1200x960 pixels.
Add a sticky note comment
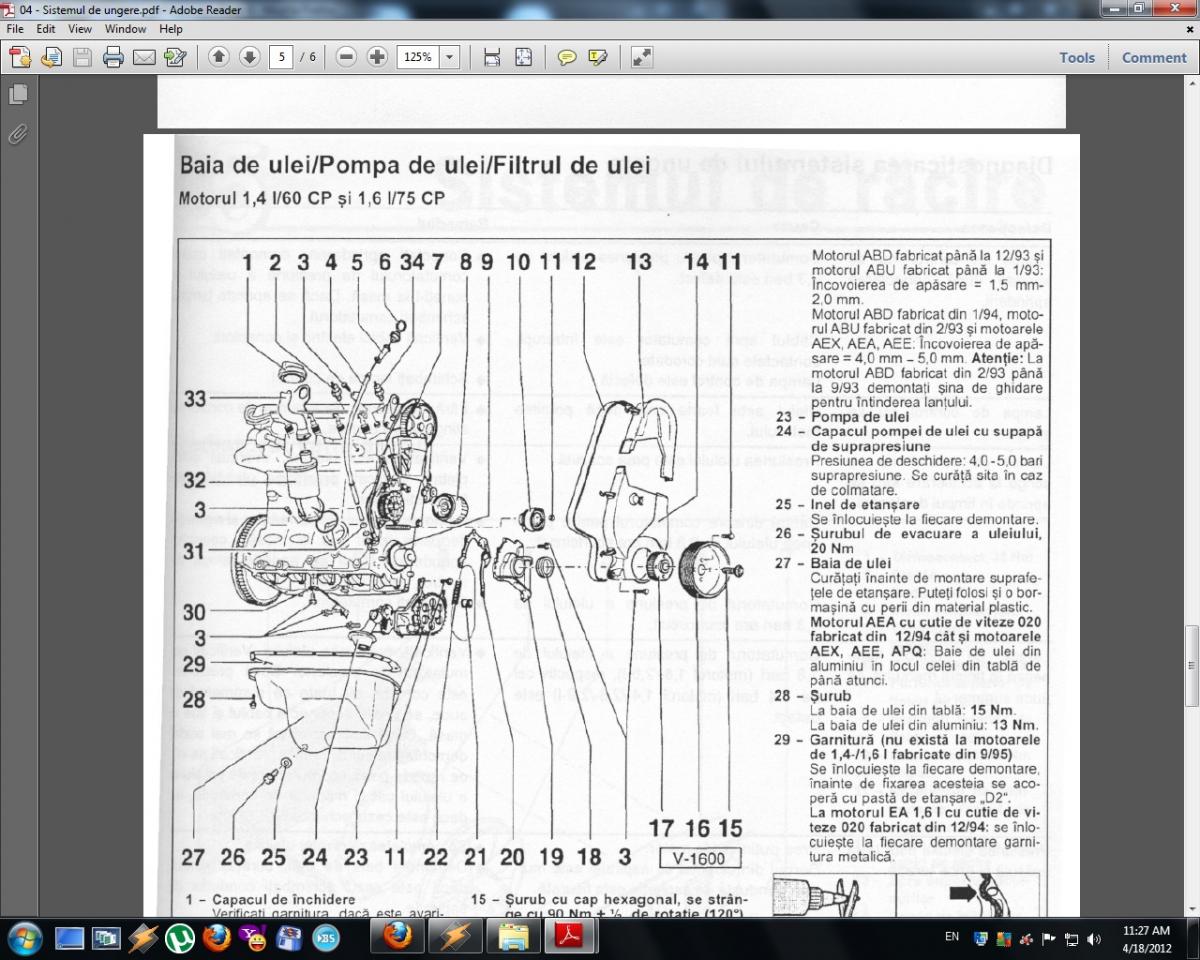[x=567, y=57]
